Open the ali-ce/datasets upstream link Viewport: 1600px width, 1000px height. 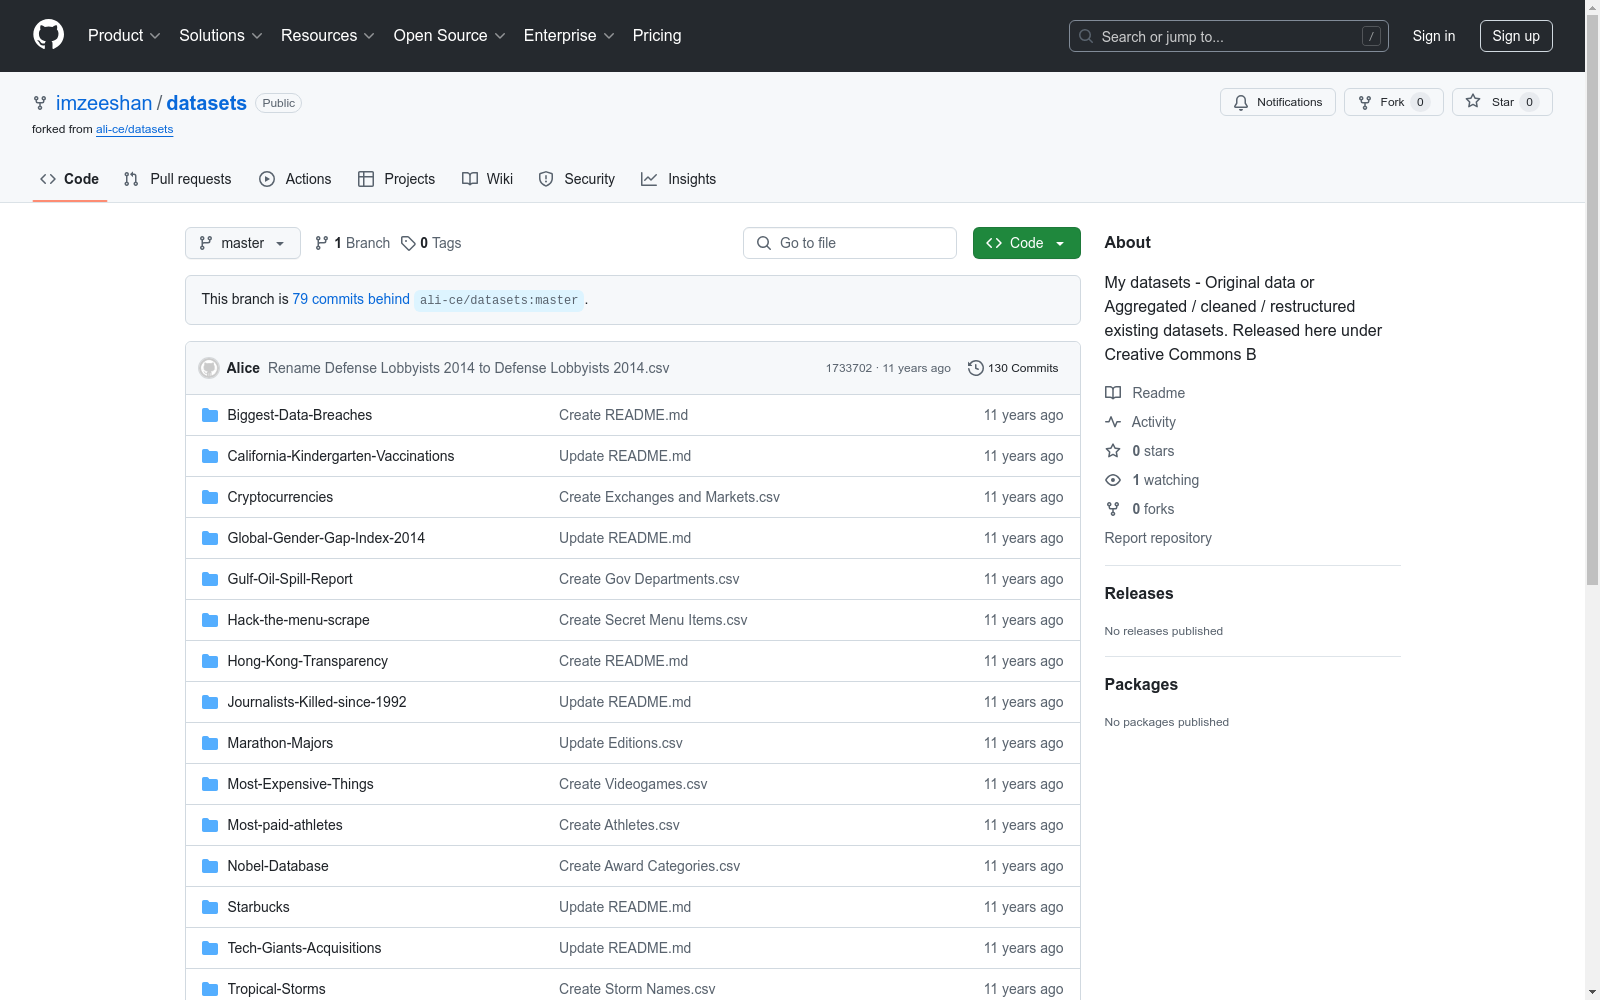pos(135,129)
